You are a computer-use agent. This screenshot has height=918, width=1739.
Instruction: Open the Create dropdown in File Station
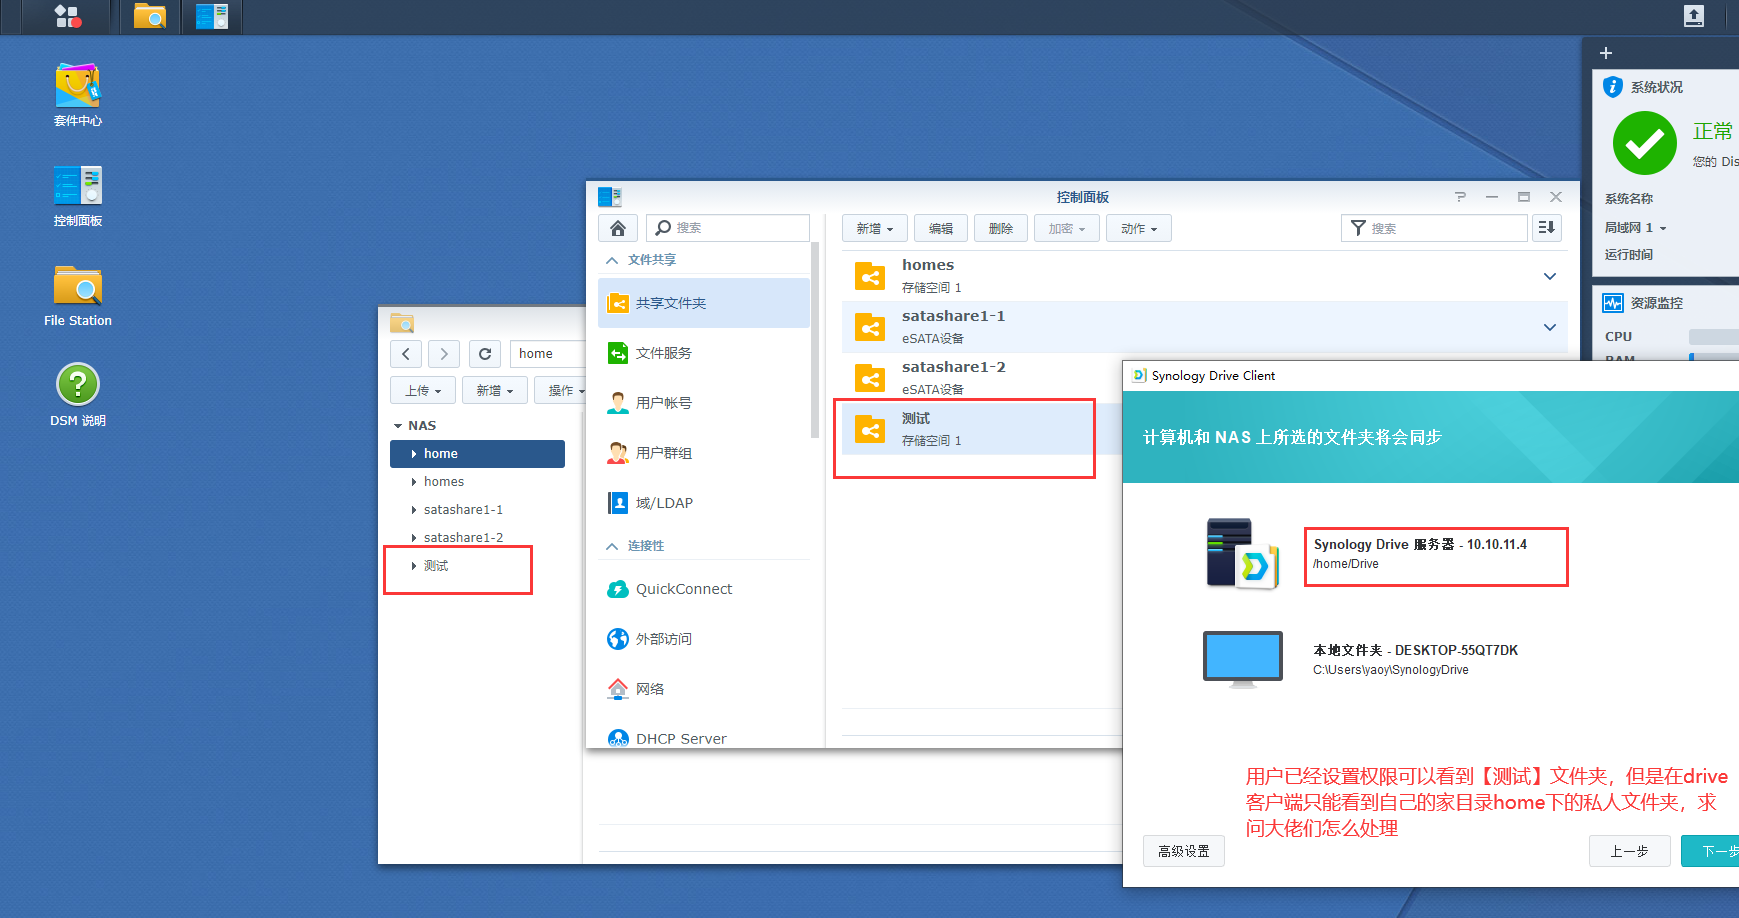click(495, 390)
